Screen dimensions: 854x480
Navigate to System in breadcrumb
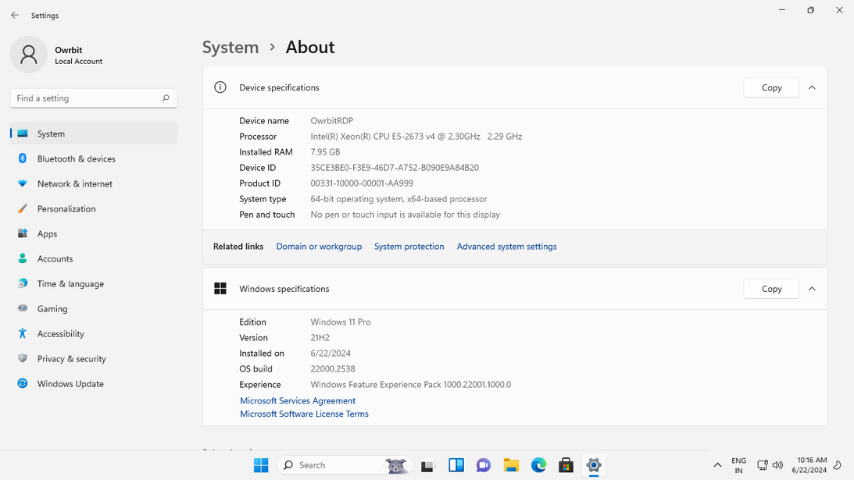pos(230,47)
